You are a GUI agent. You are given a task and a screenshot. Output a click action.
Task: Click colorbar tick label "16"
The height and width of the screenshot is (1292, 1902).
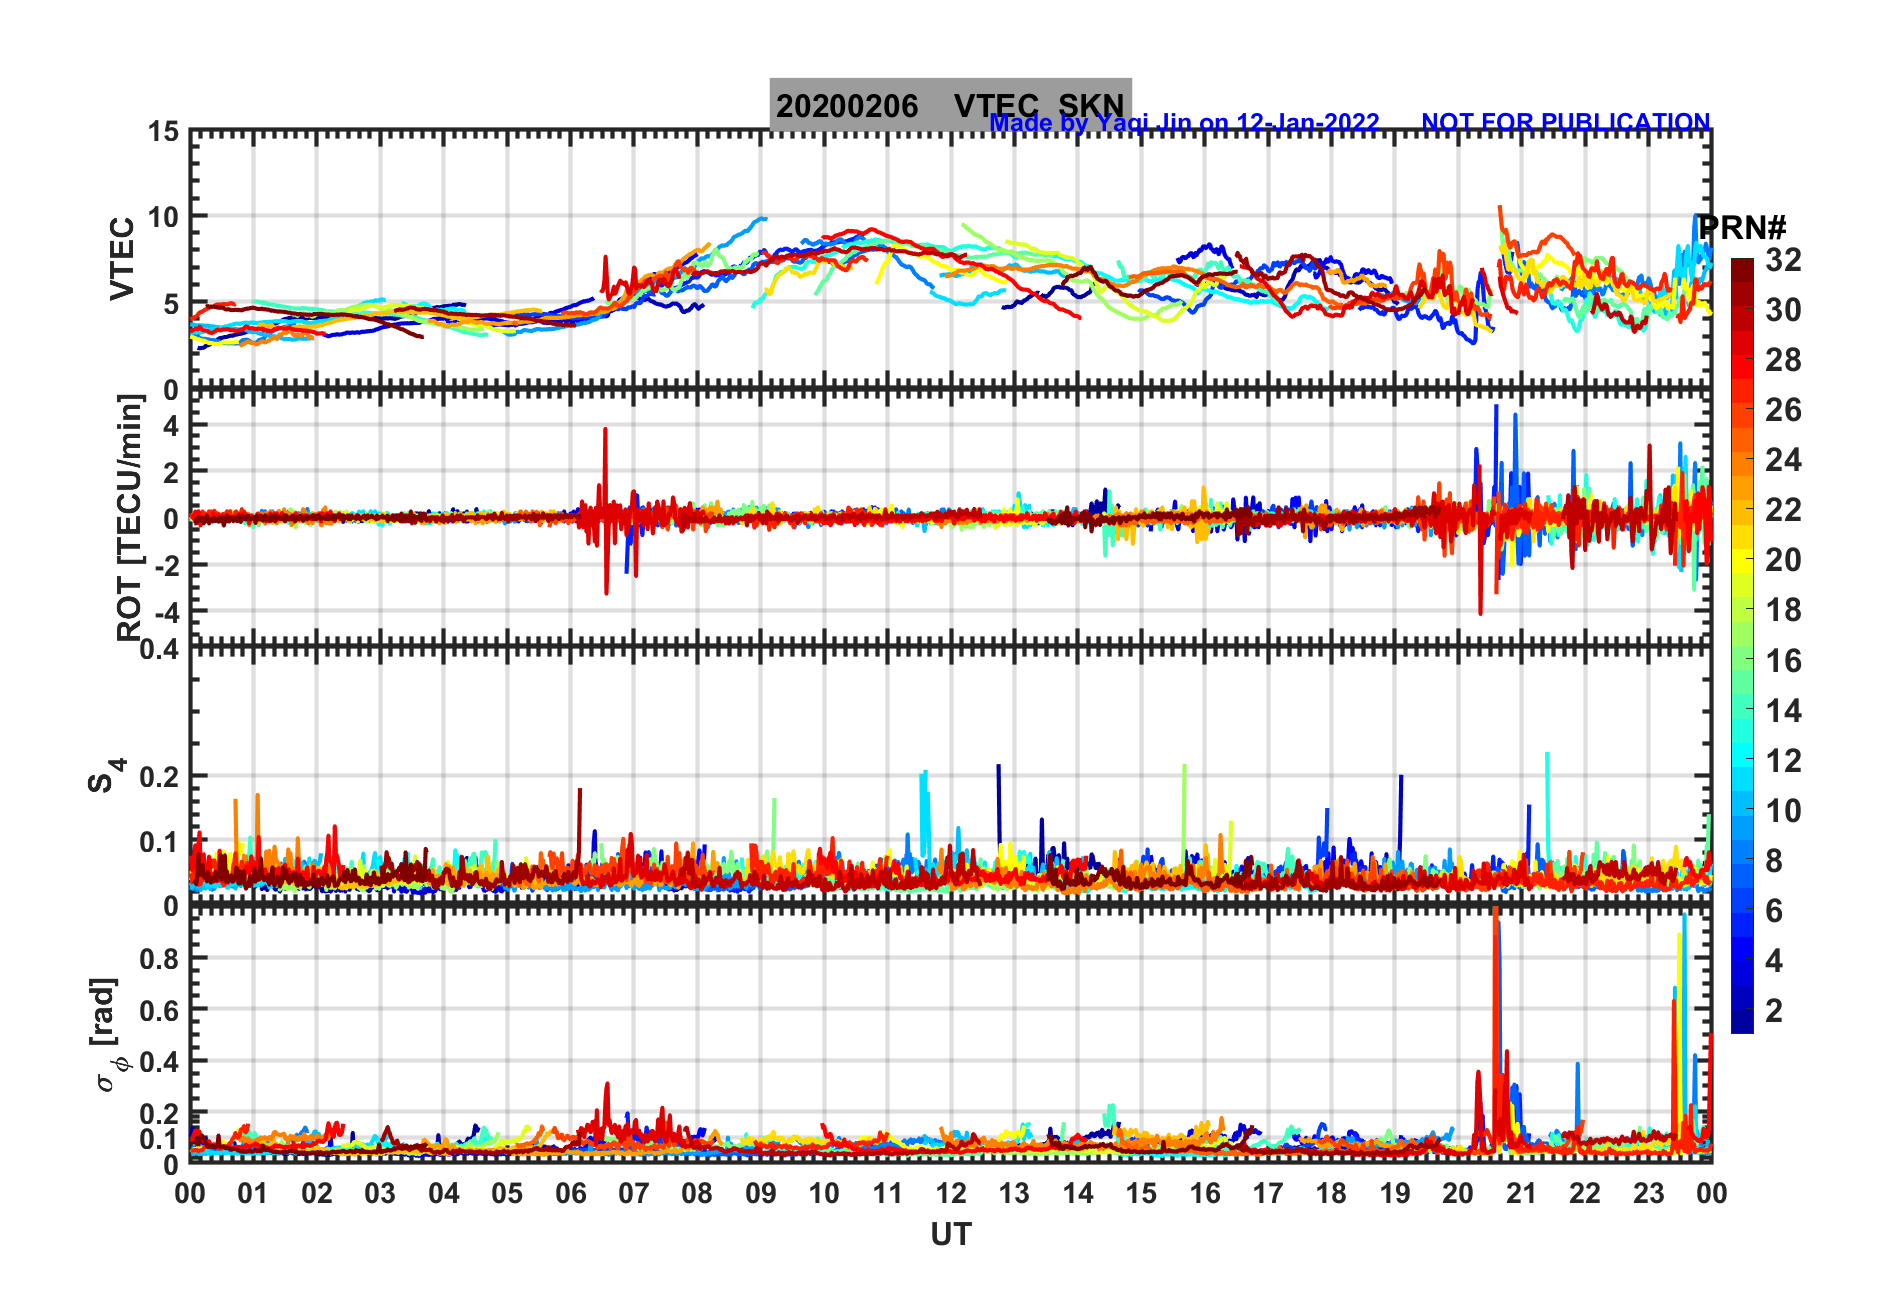[1783, 661]
